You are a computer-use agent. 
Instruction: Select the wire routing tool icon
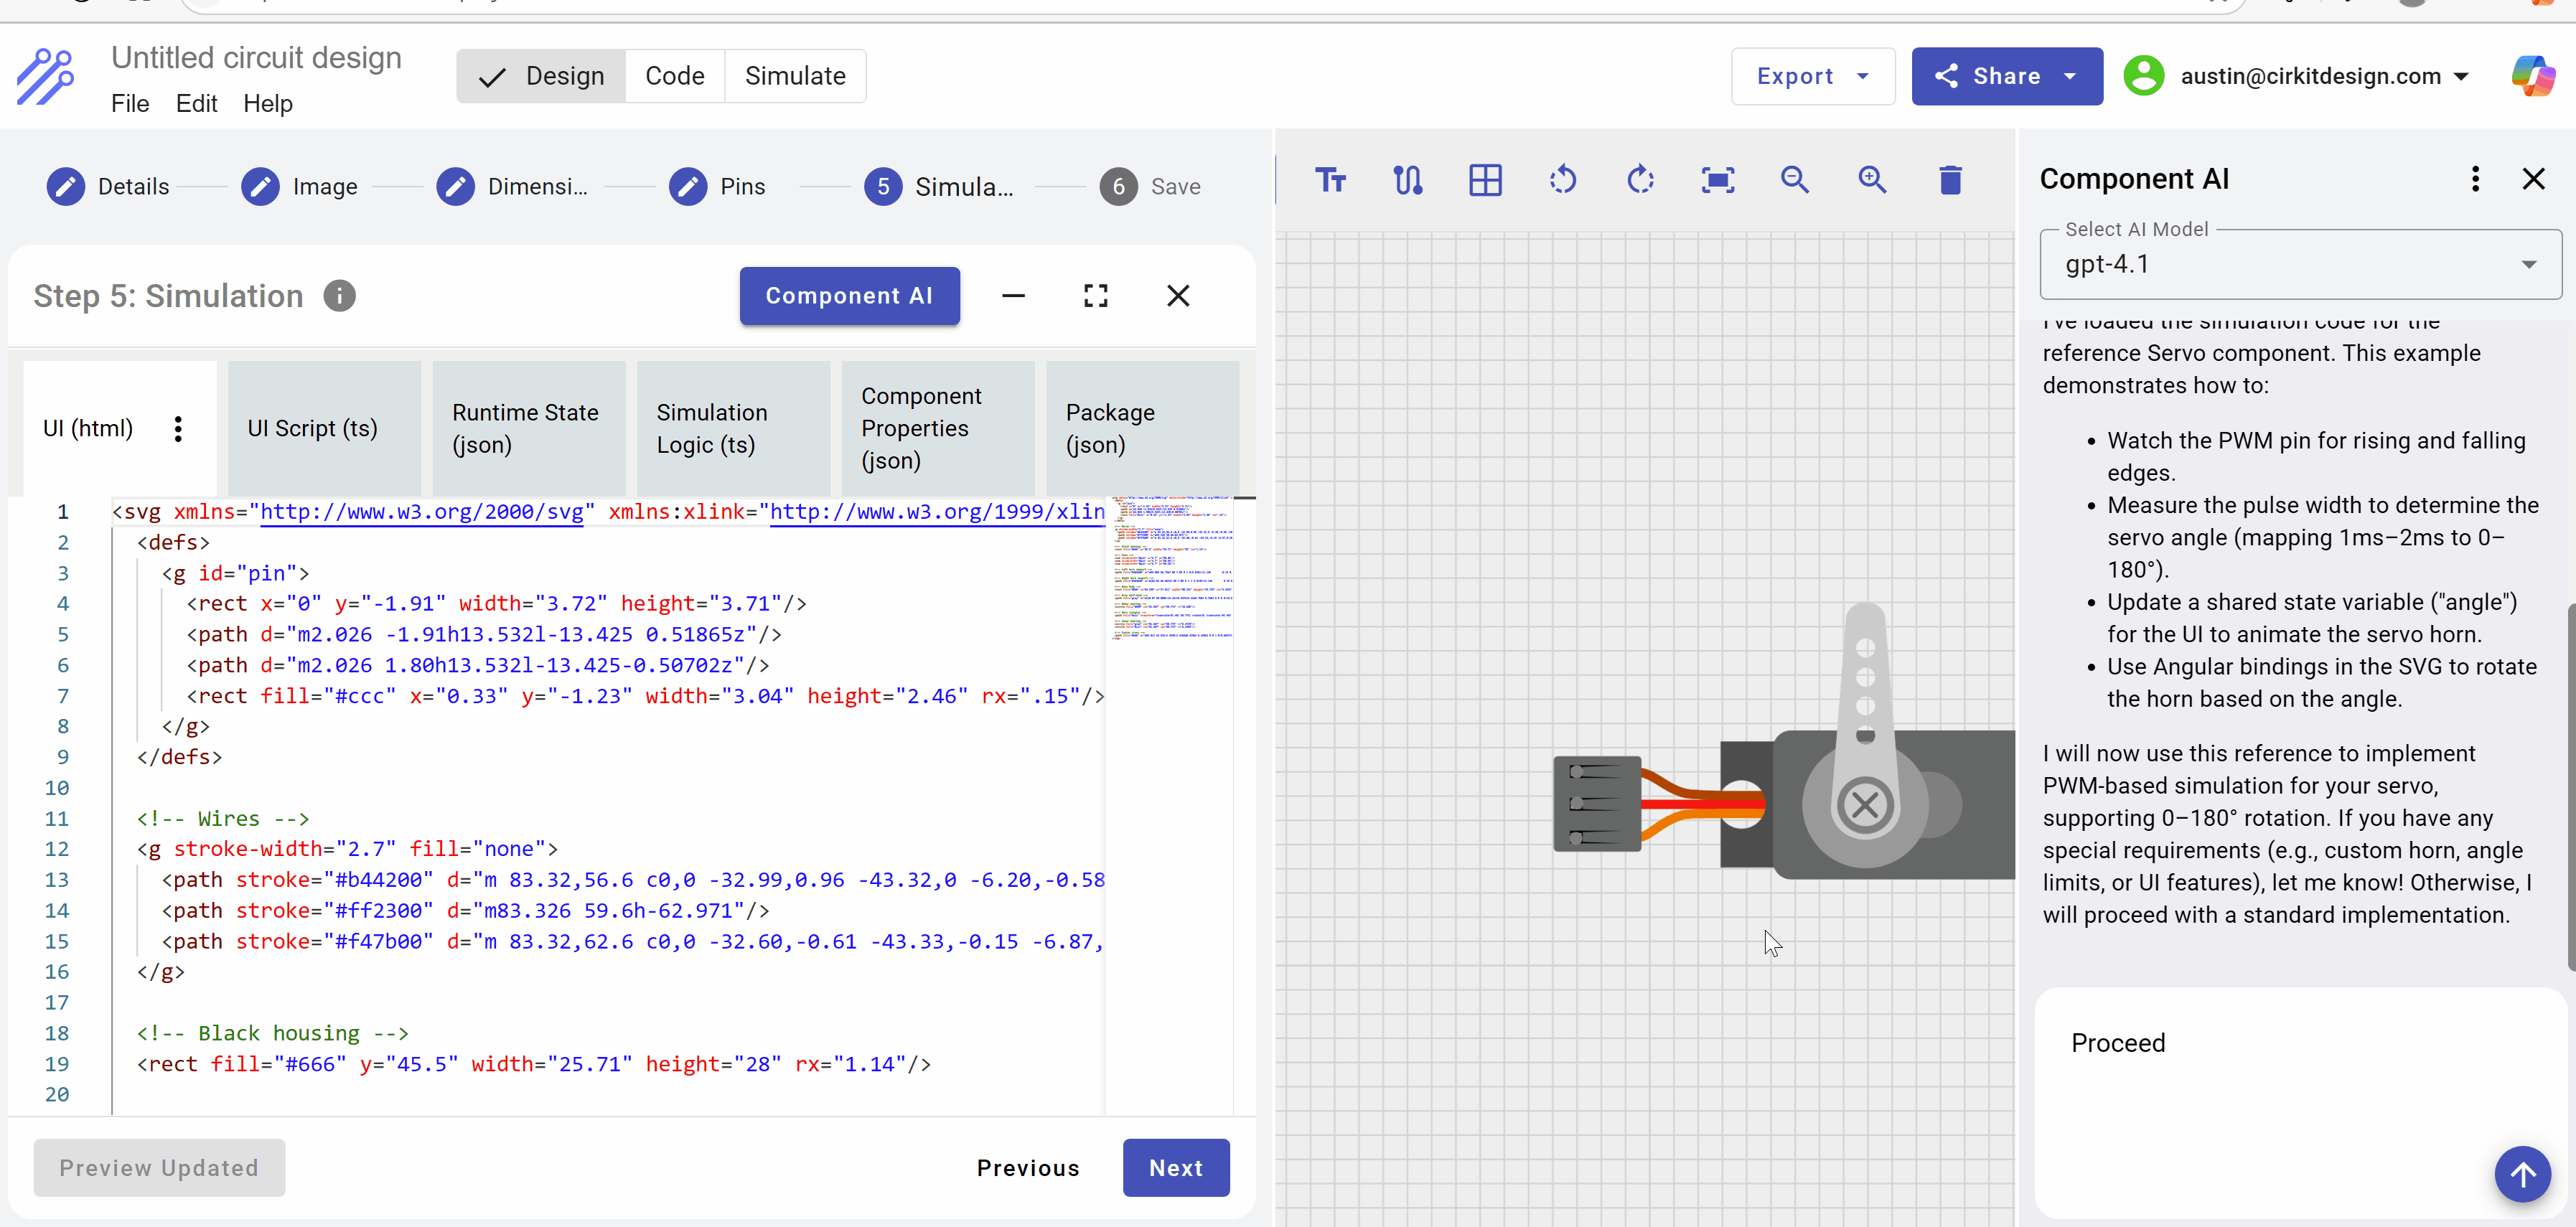click(1408, 180)
